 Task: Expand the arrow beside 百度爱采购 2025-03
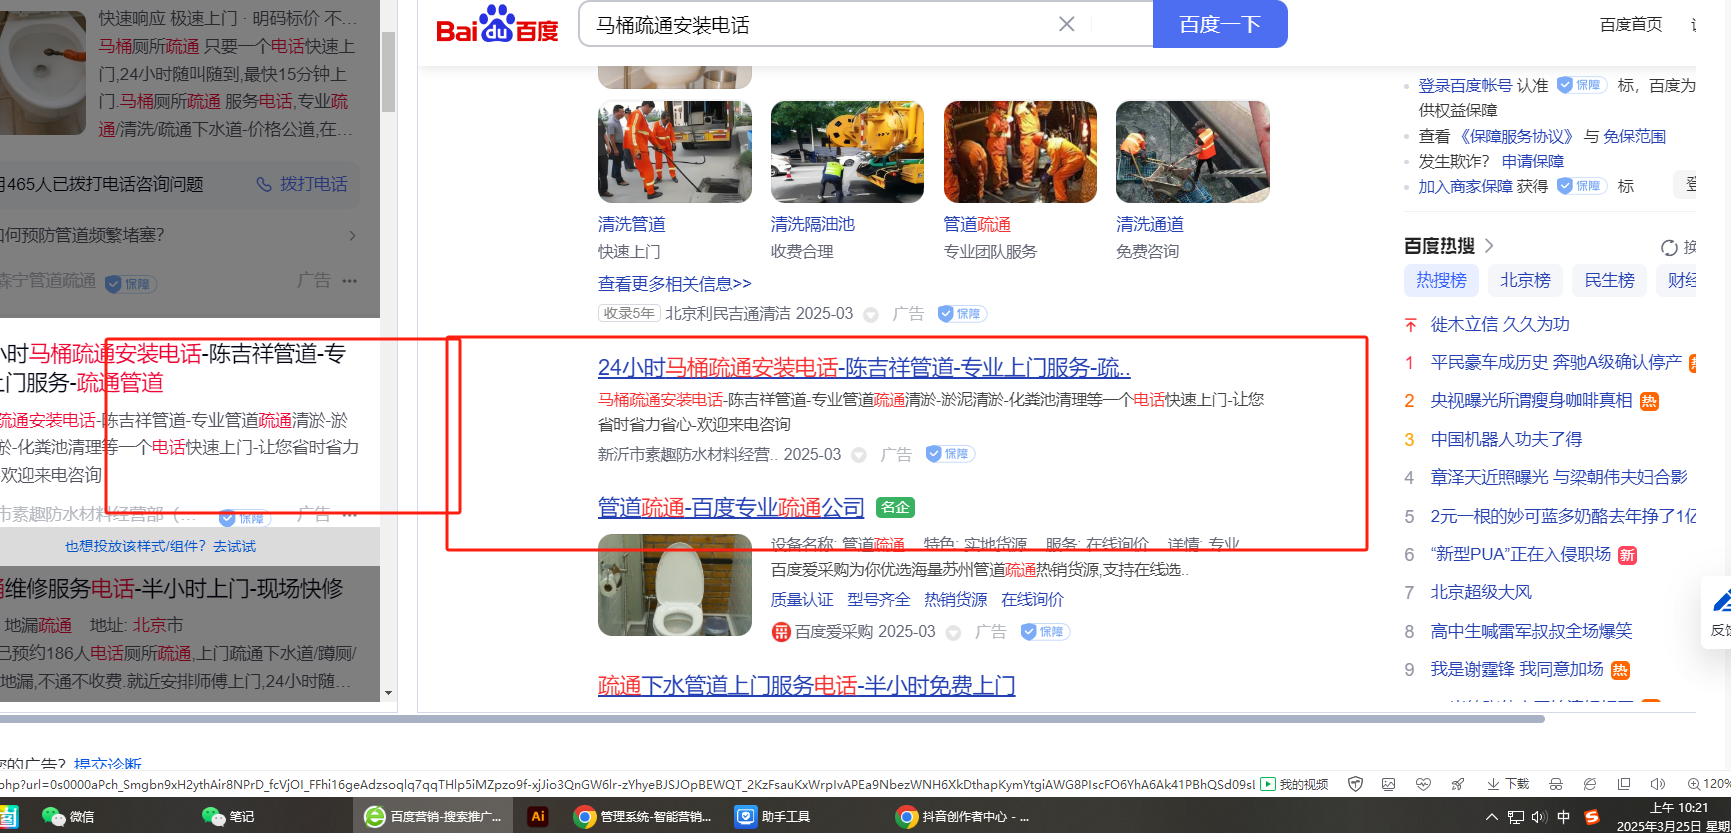953,633
